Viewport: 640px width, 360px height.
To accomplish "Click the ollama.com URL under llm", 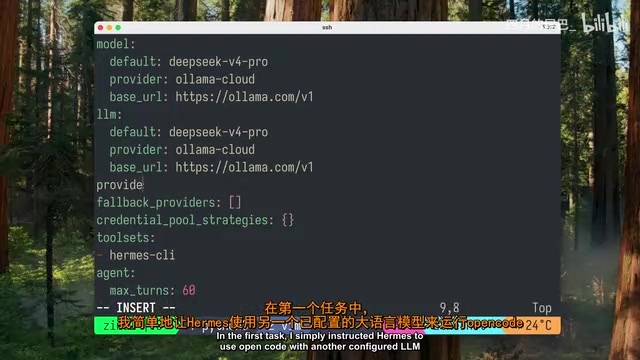I will (244, 167).
